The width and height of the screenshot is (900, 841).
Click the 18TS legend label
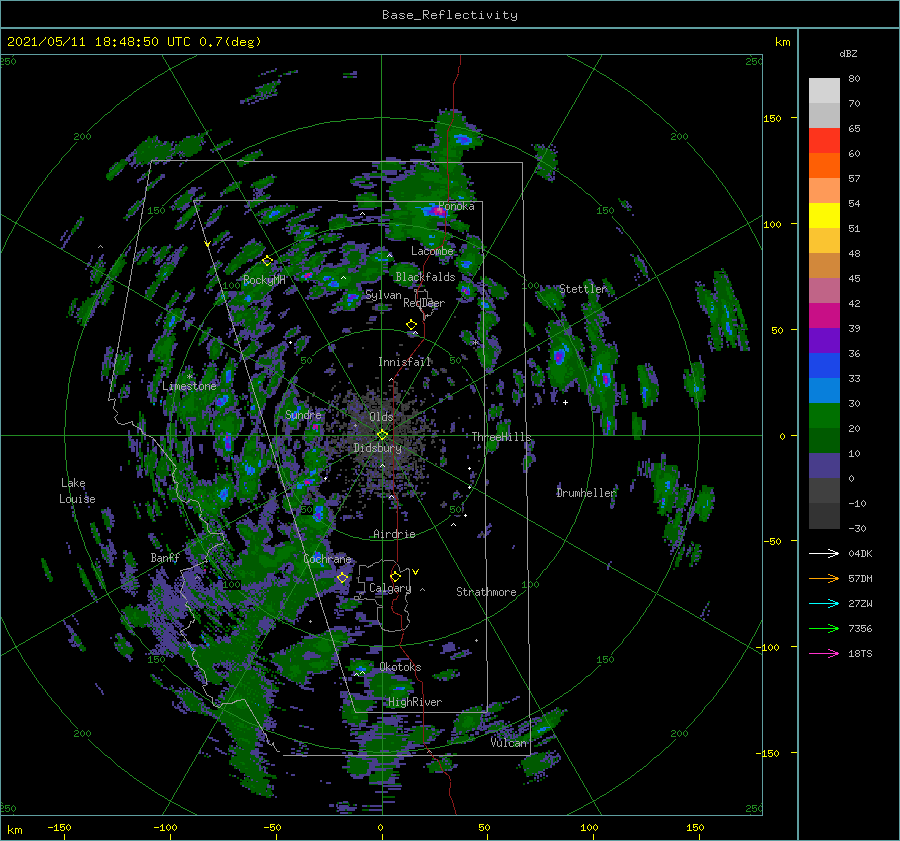click(x=860, y=653)
